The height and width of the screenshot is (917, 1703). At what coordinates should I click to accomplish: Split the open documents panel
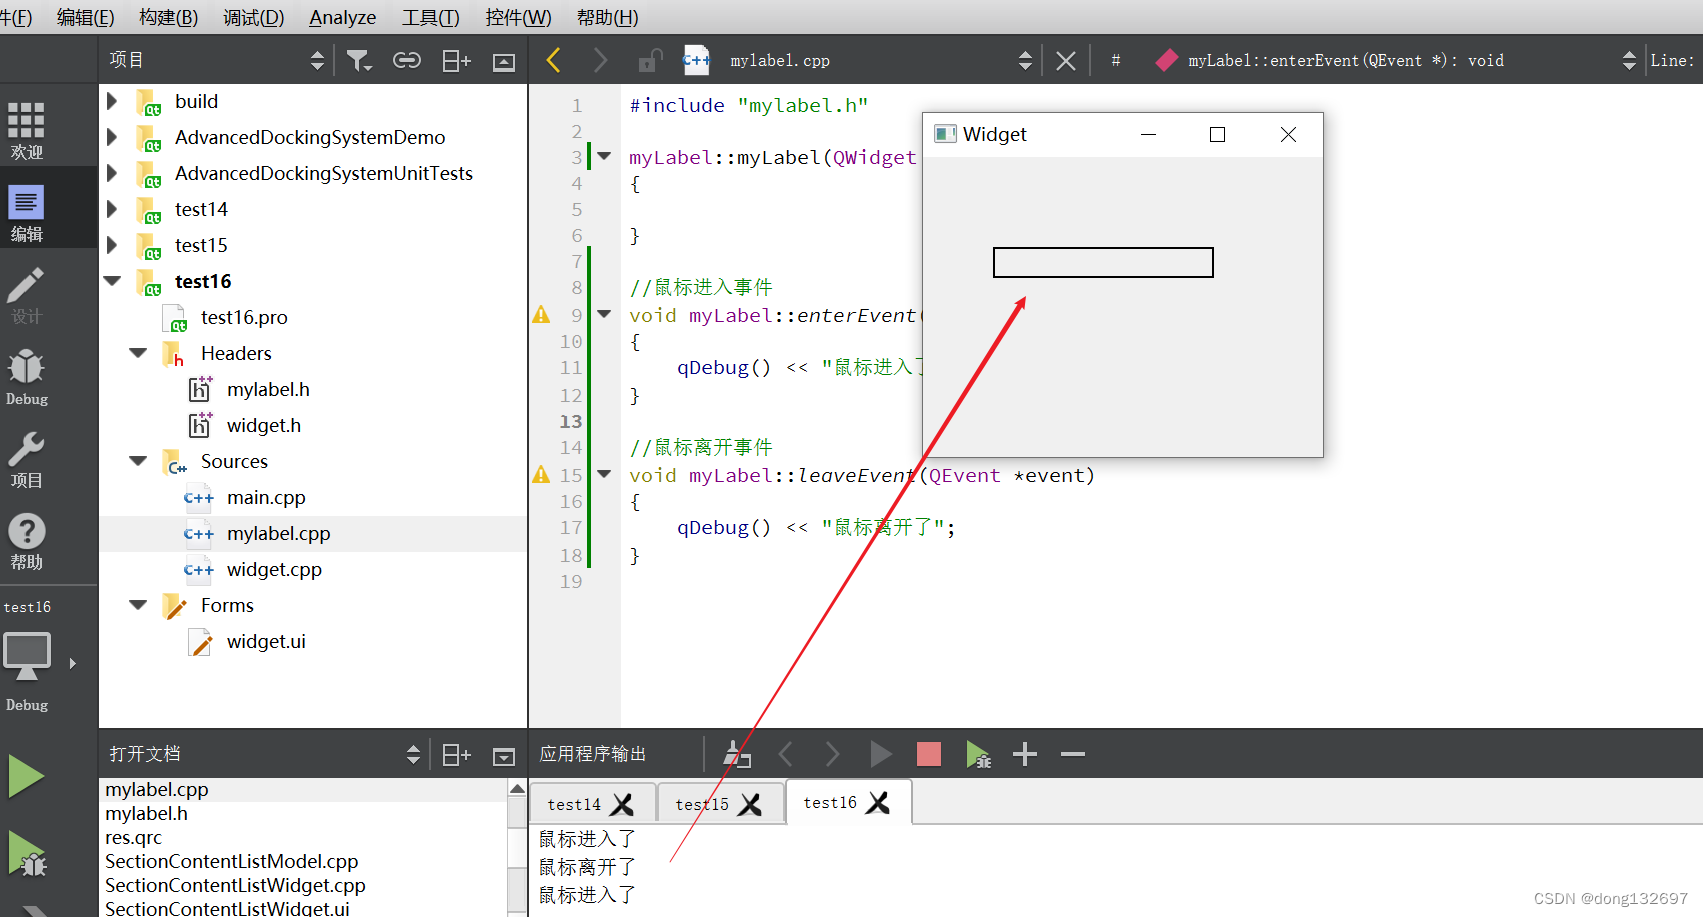point(456,755)
